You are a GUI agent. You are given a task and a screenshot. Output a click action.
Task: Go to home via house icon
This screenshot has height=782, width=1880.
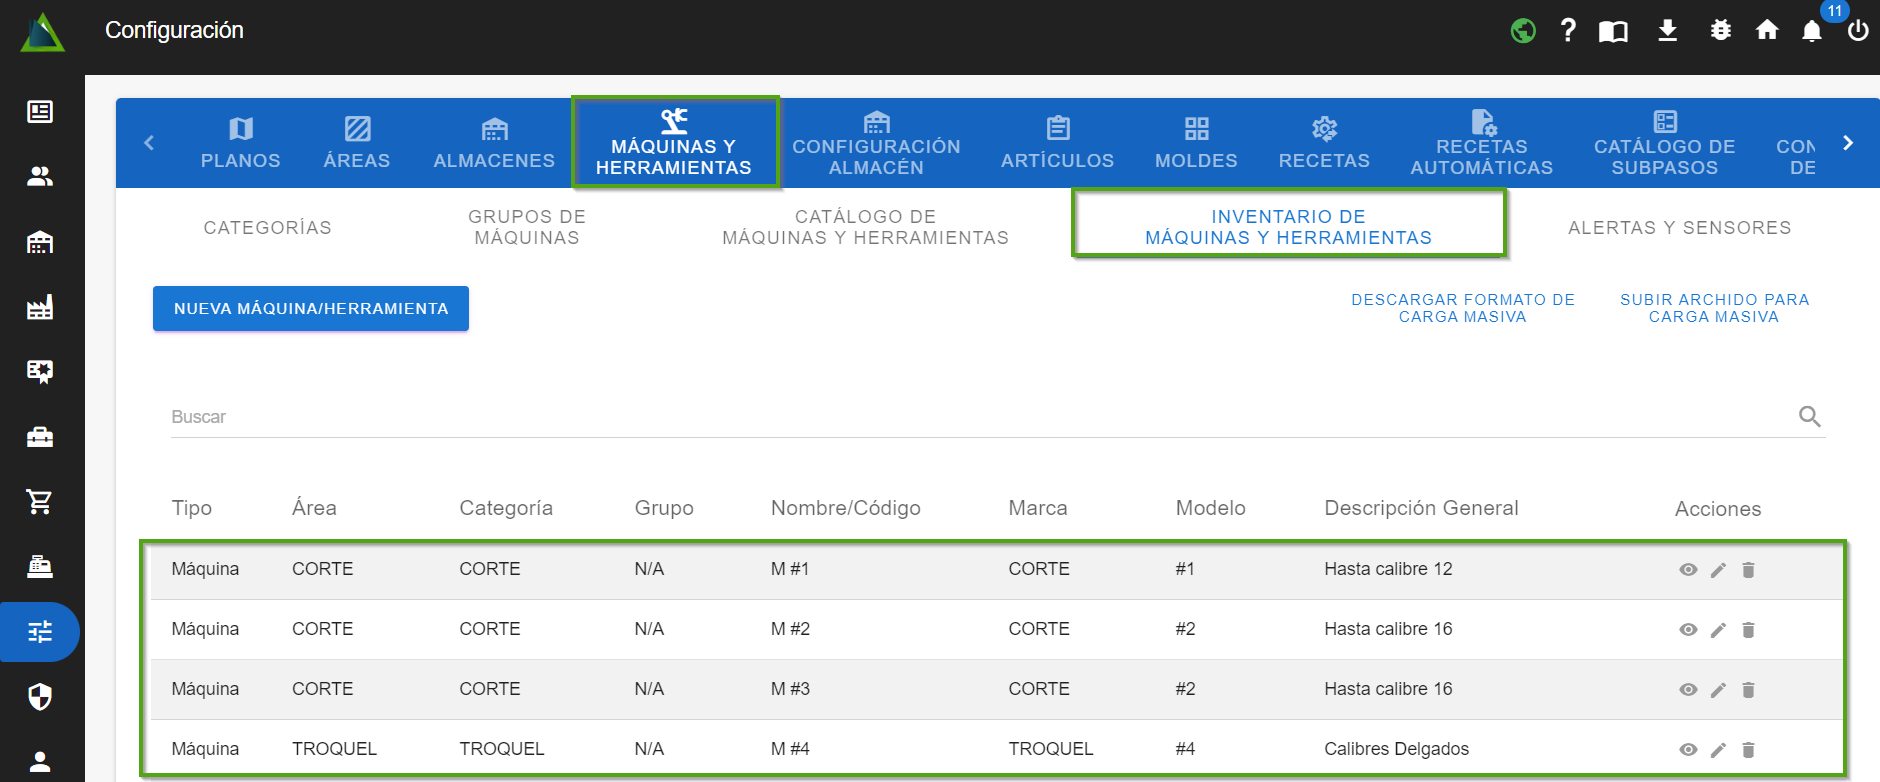point(1767,31)
